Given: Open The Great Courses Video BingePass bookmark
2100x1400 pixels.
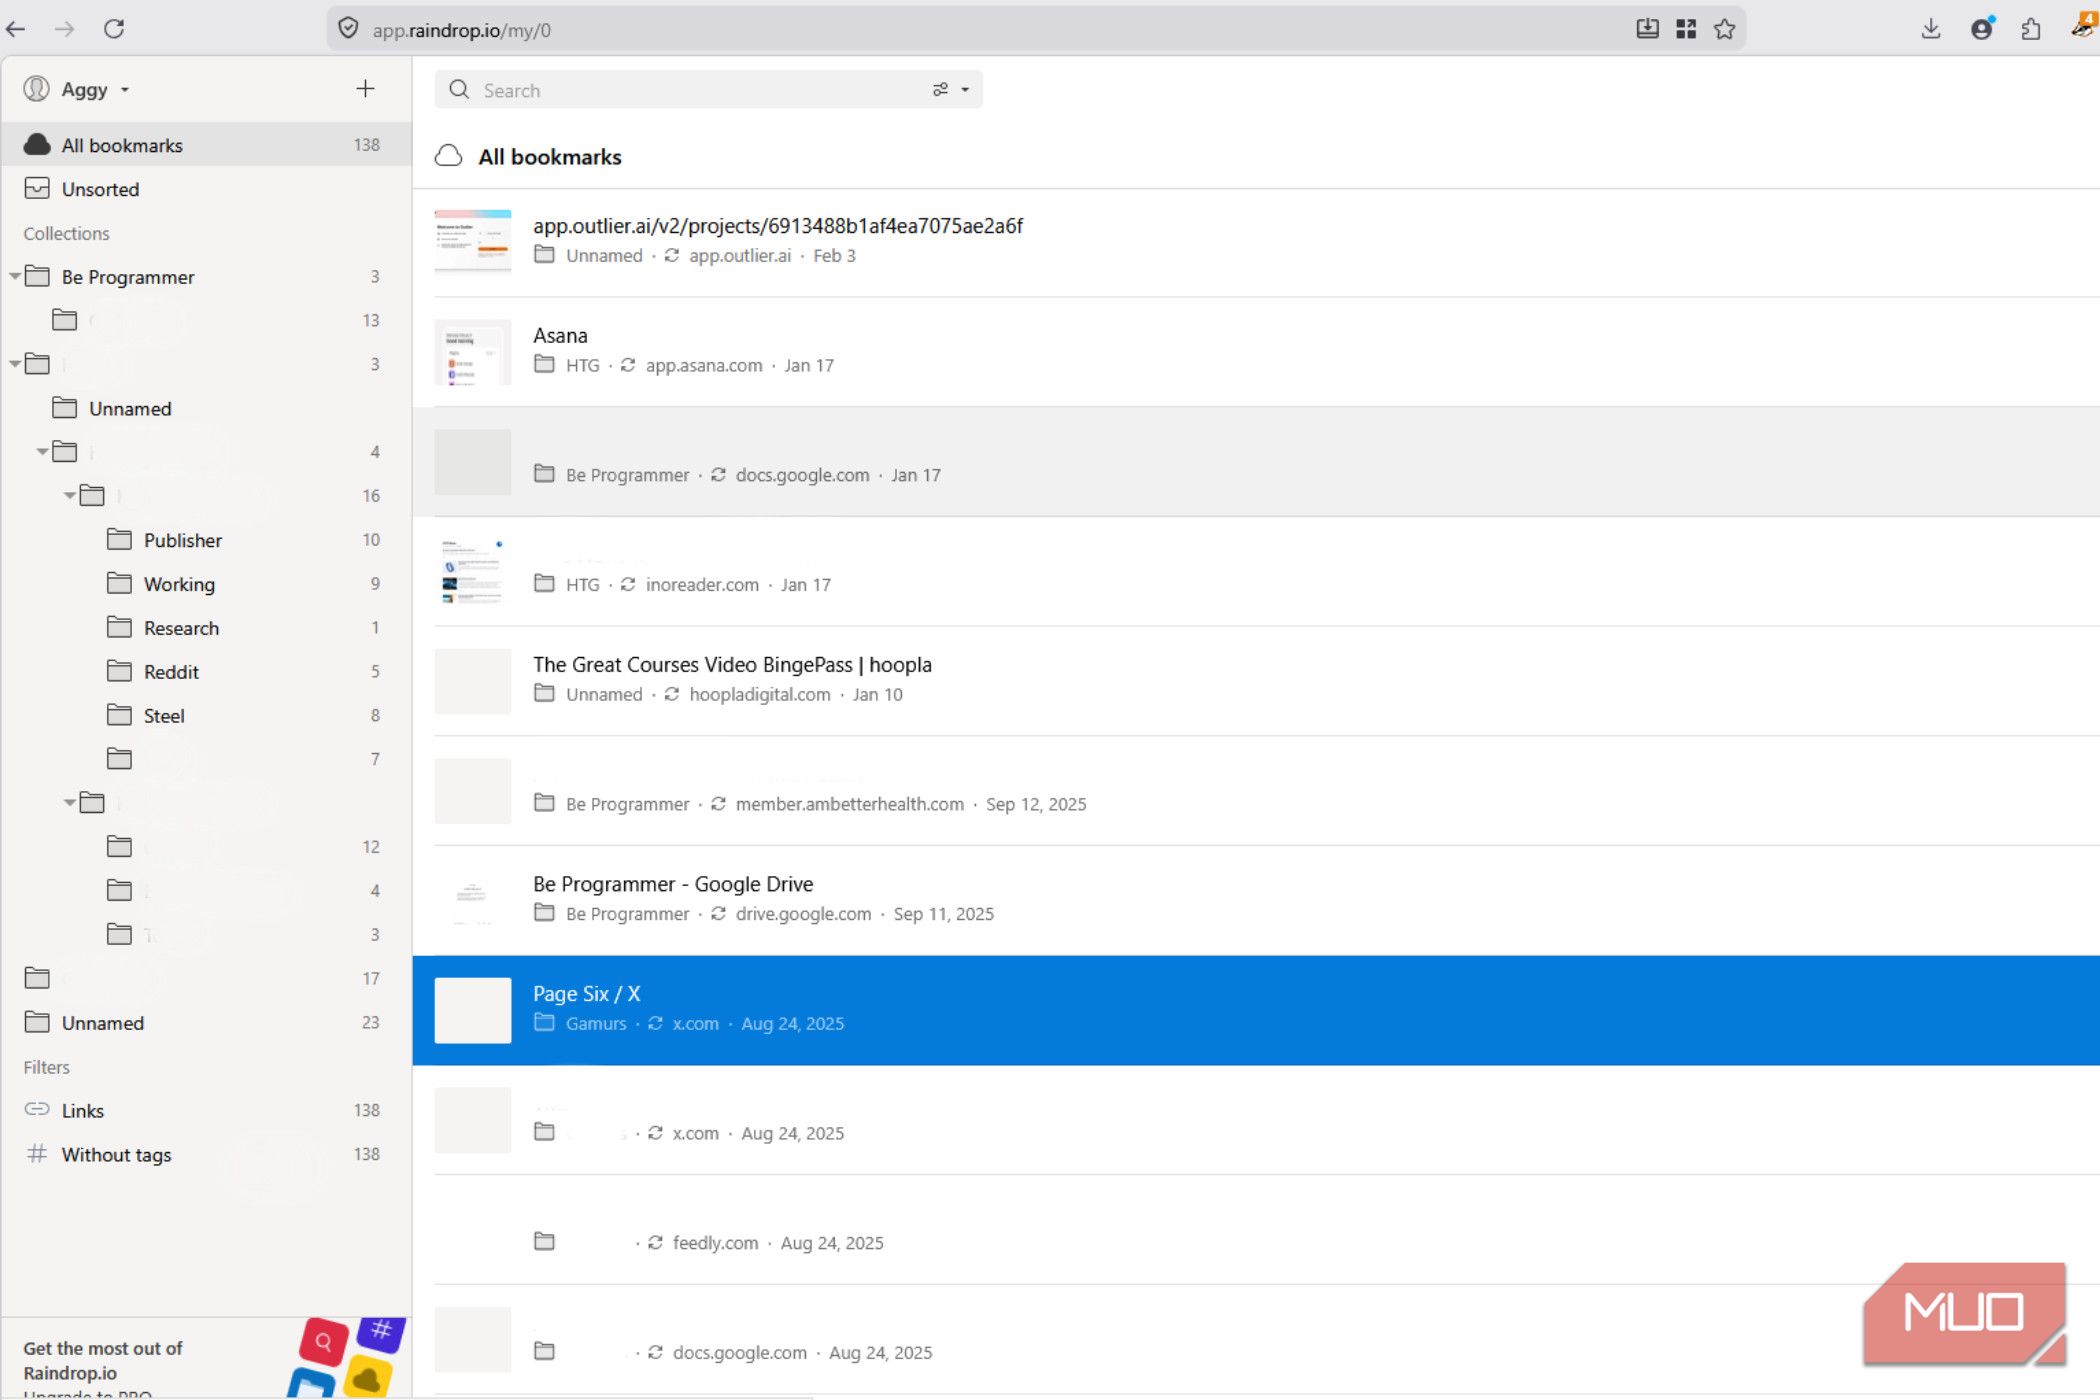Looking at the screenshot, I should 1256,680.
